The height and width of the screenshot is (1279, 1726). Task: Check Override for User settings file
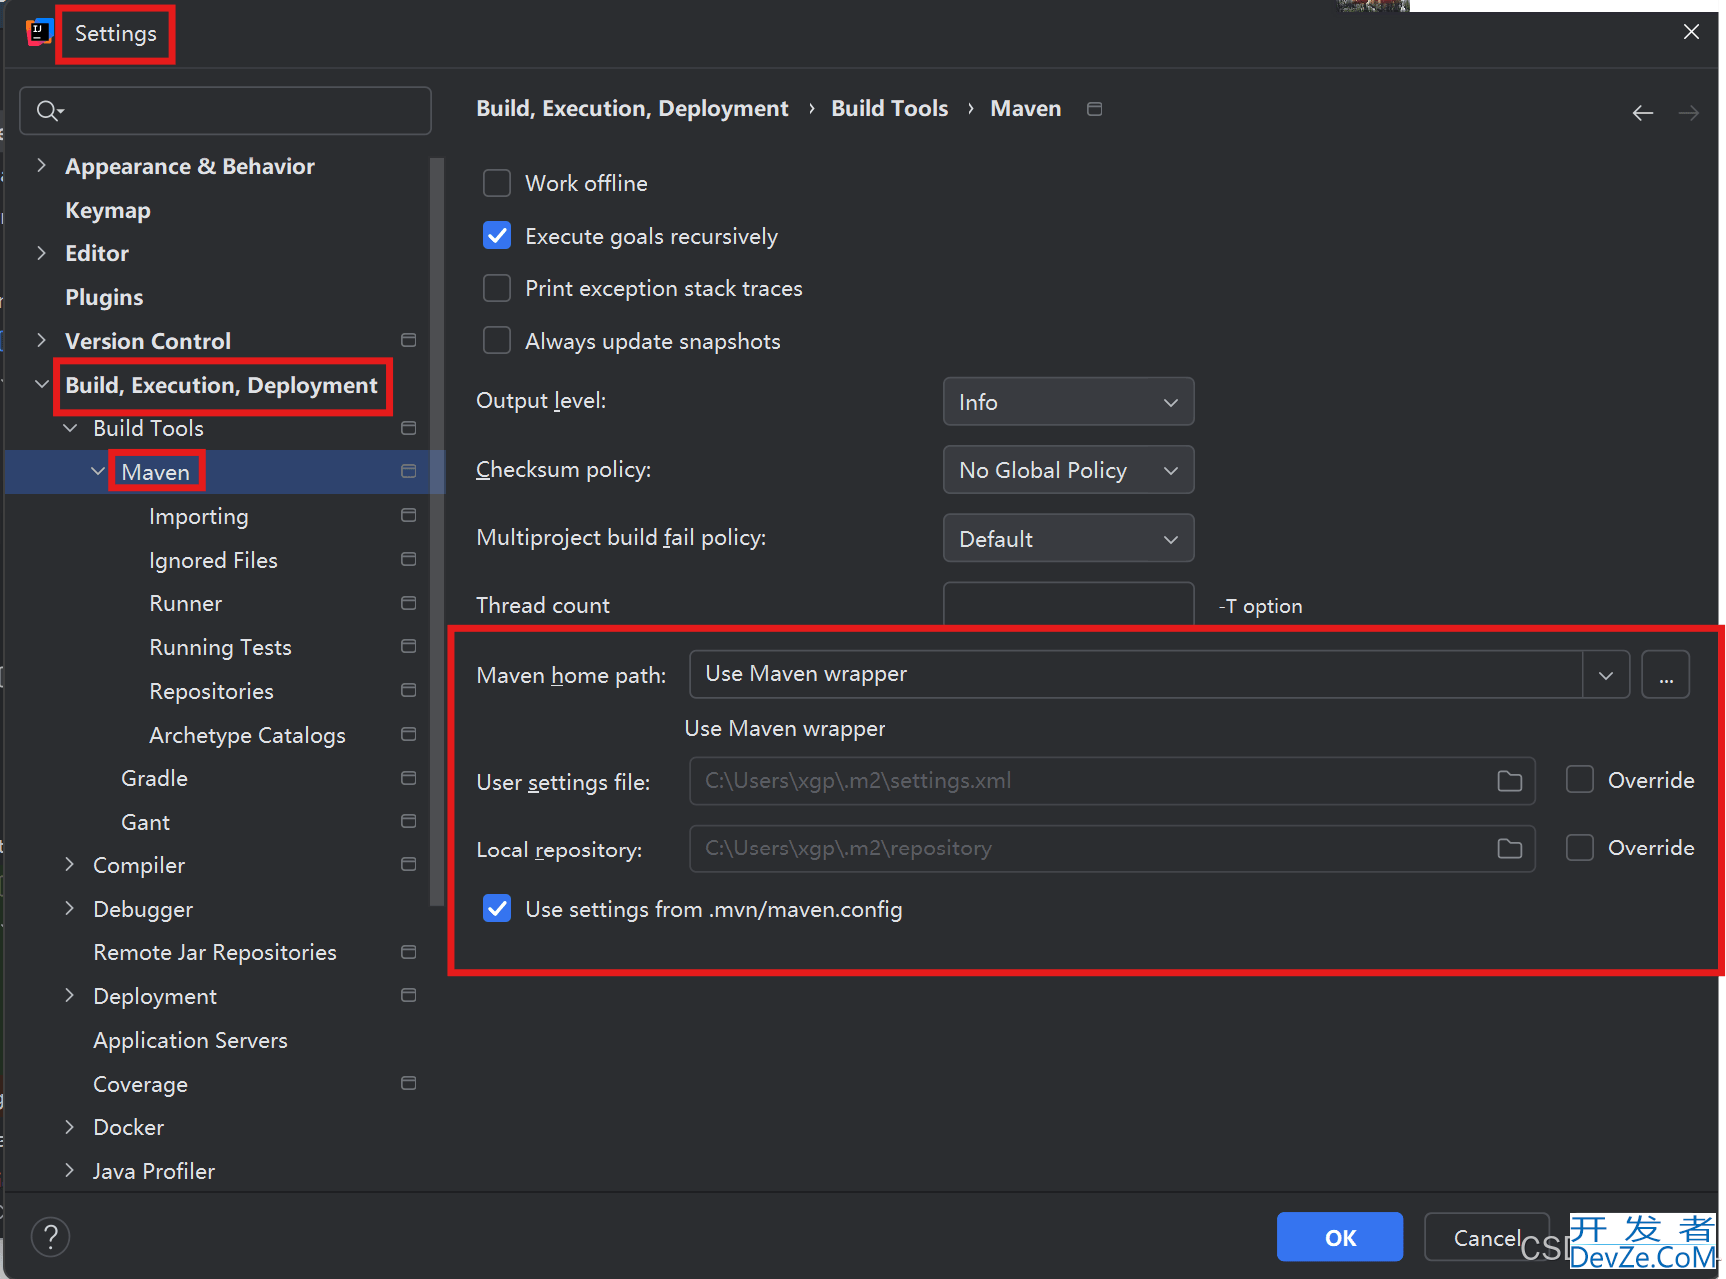point(1580,780)
